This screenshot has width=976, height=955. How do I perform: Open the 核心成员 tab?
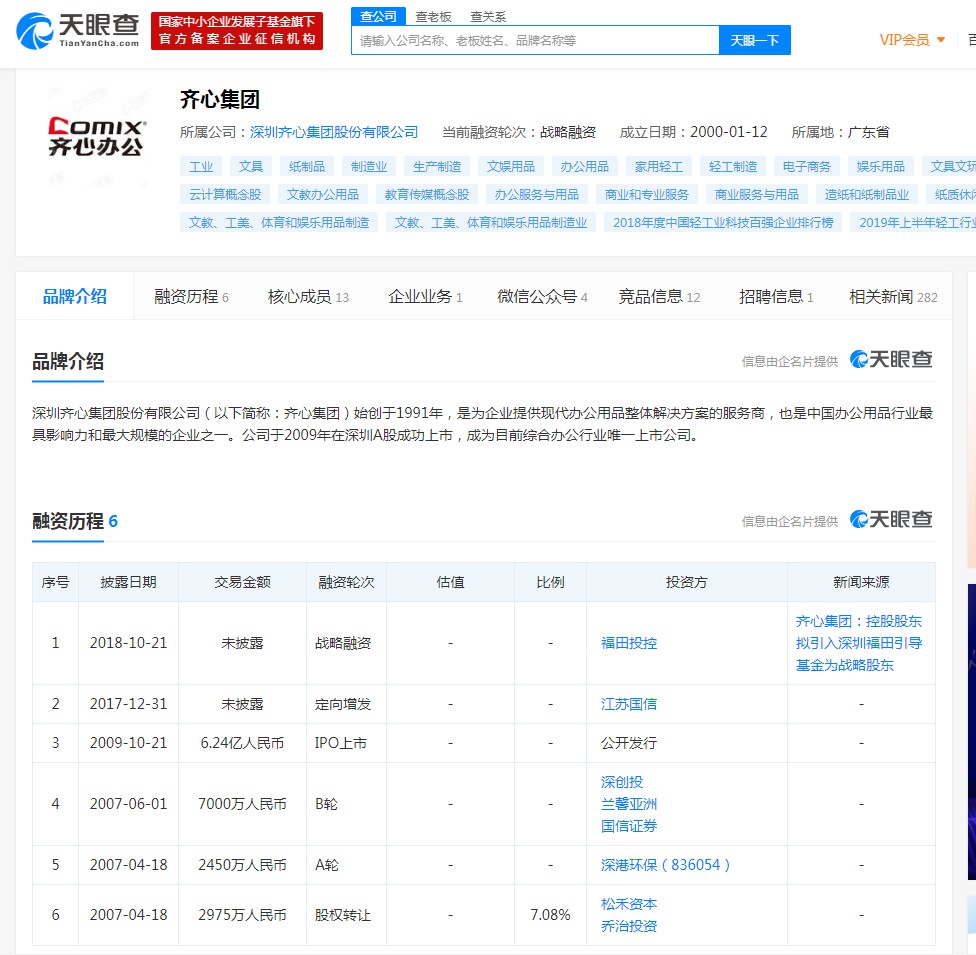(x=308, y=296)
